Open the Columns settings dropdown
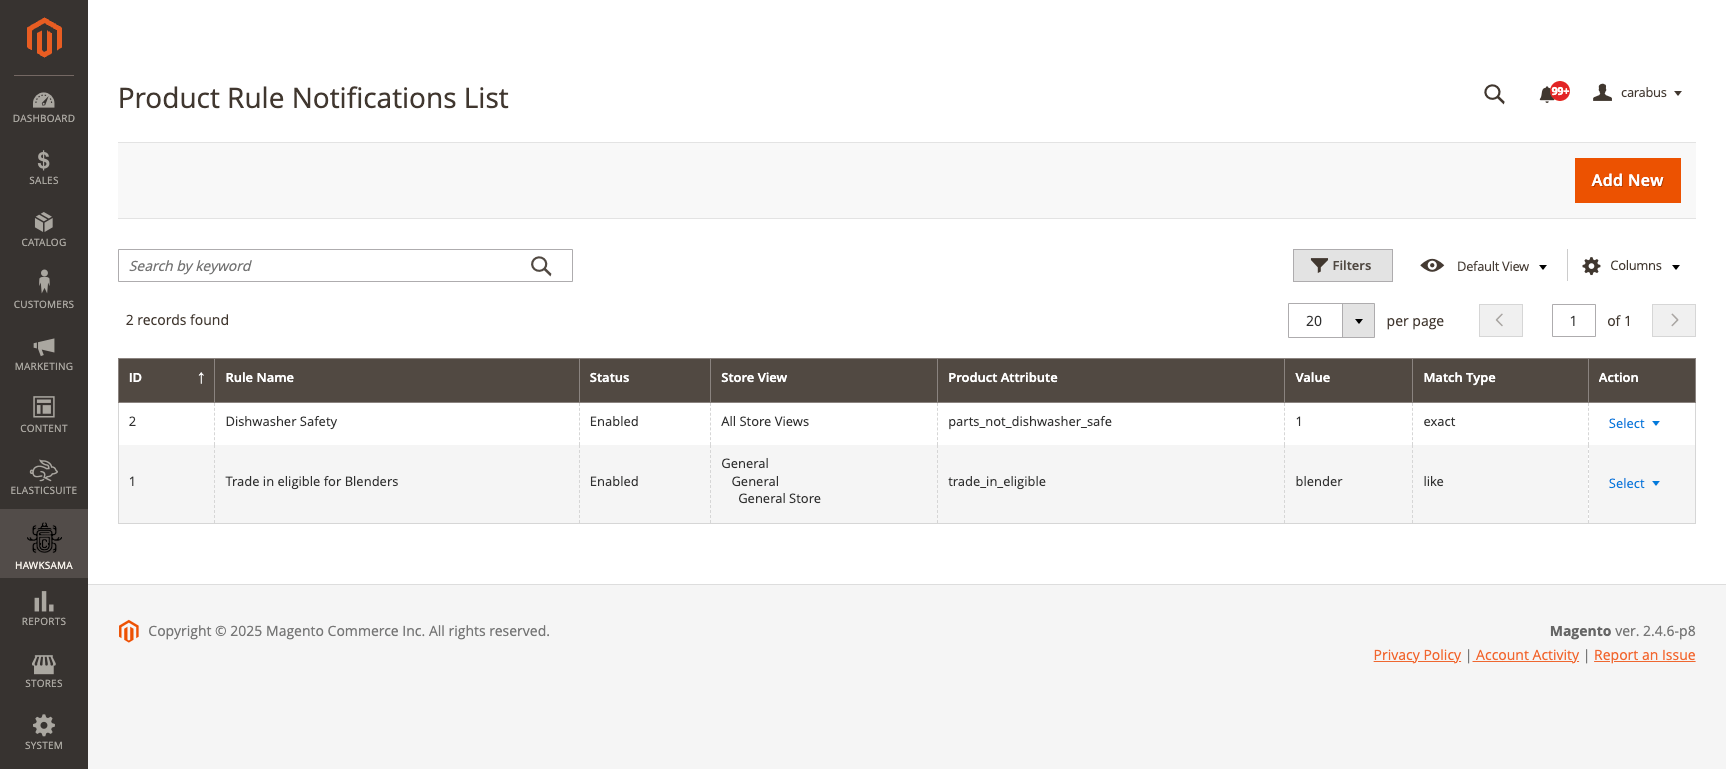Screen dimensions: 1726x769 (1631, 266)
